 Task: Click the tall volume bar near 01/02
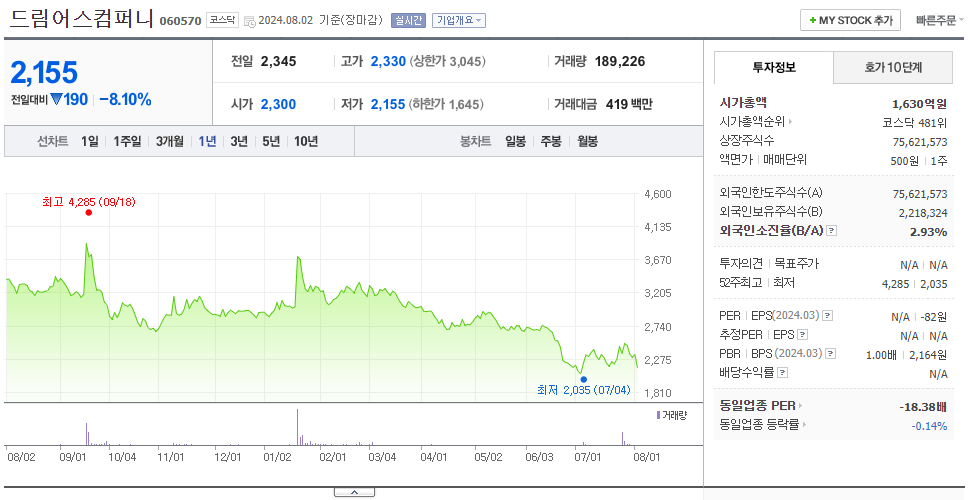pos(298,427)
